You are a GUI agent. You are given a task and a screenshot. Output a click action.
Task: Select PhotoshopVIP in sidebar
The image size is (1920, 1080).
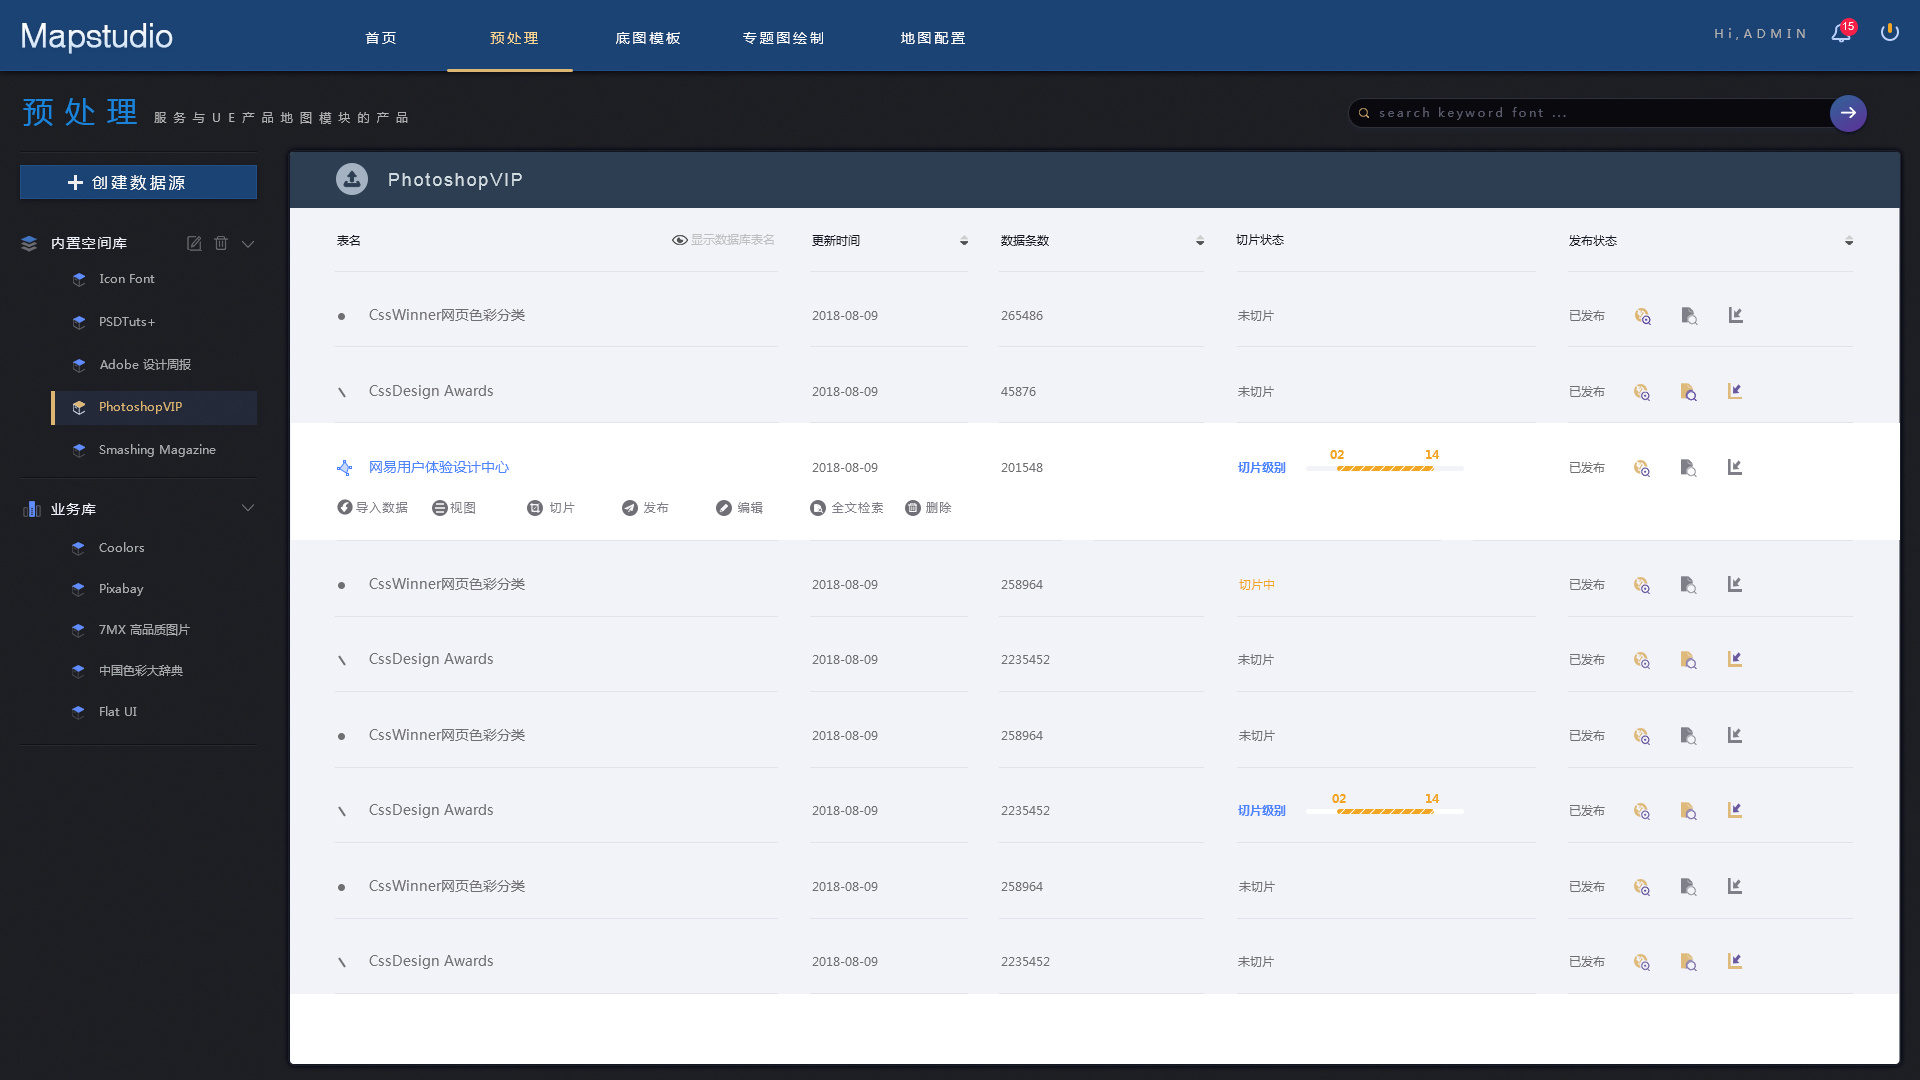point(141,406)
